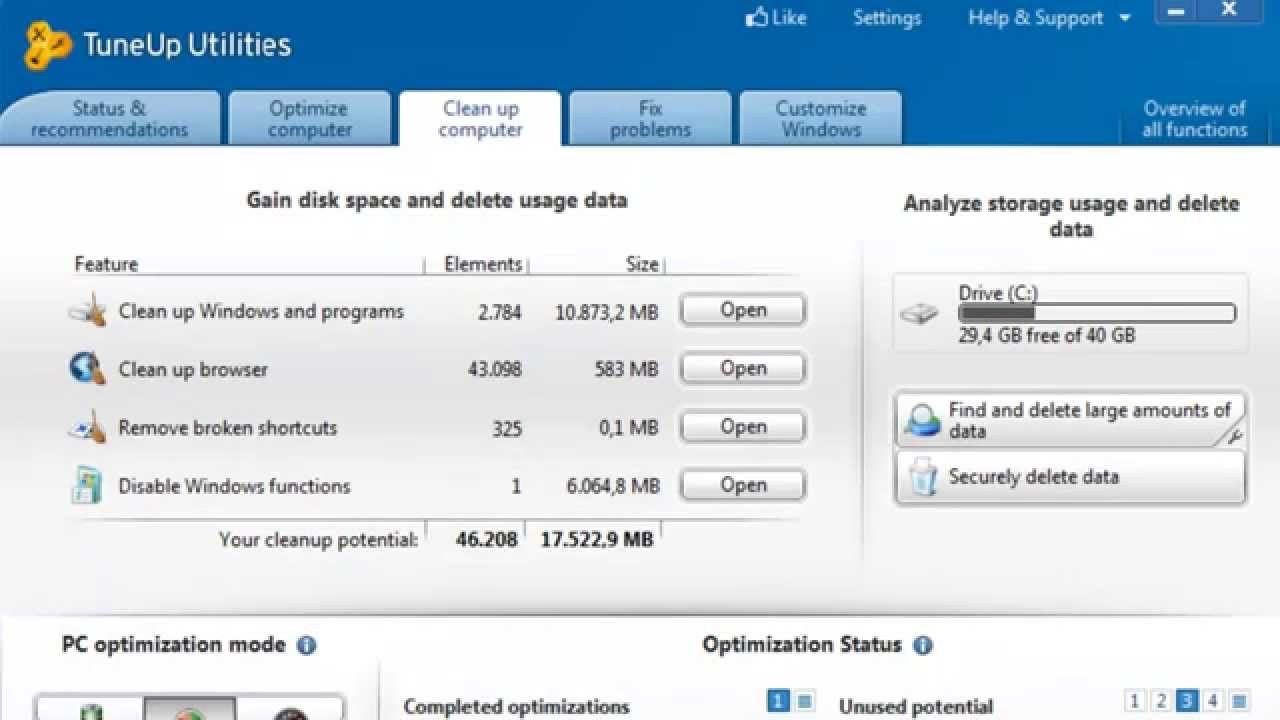
Task: Switch to Fix problems tab
Action: click(650, 119)
